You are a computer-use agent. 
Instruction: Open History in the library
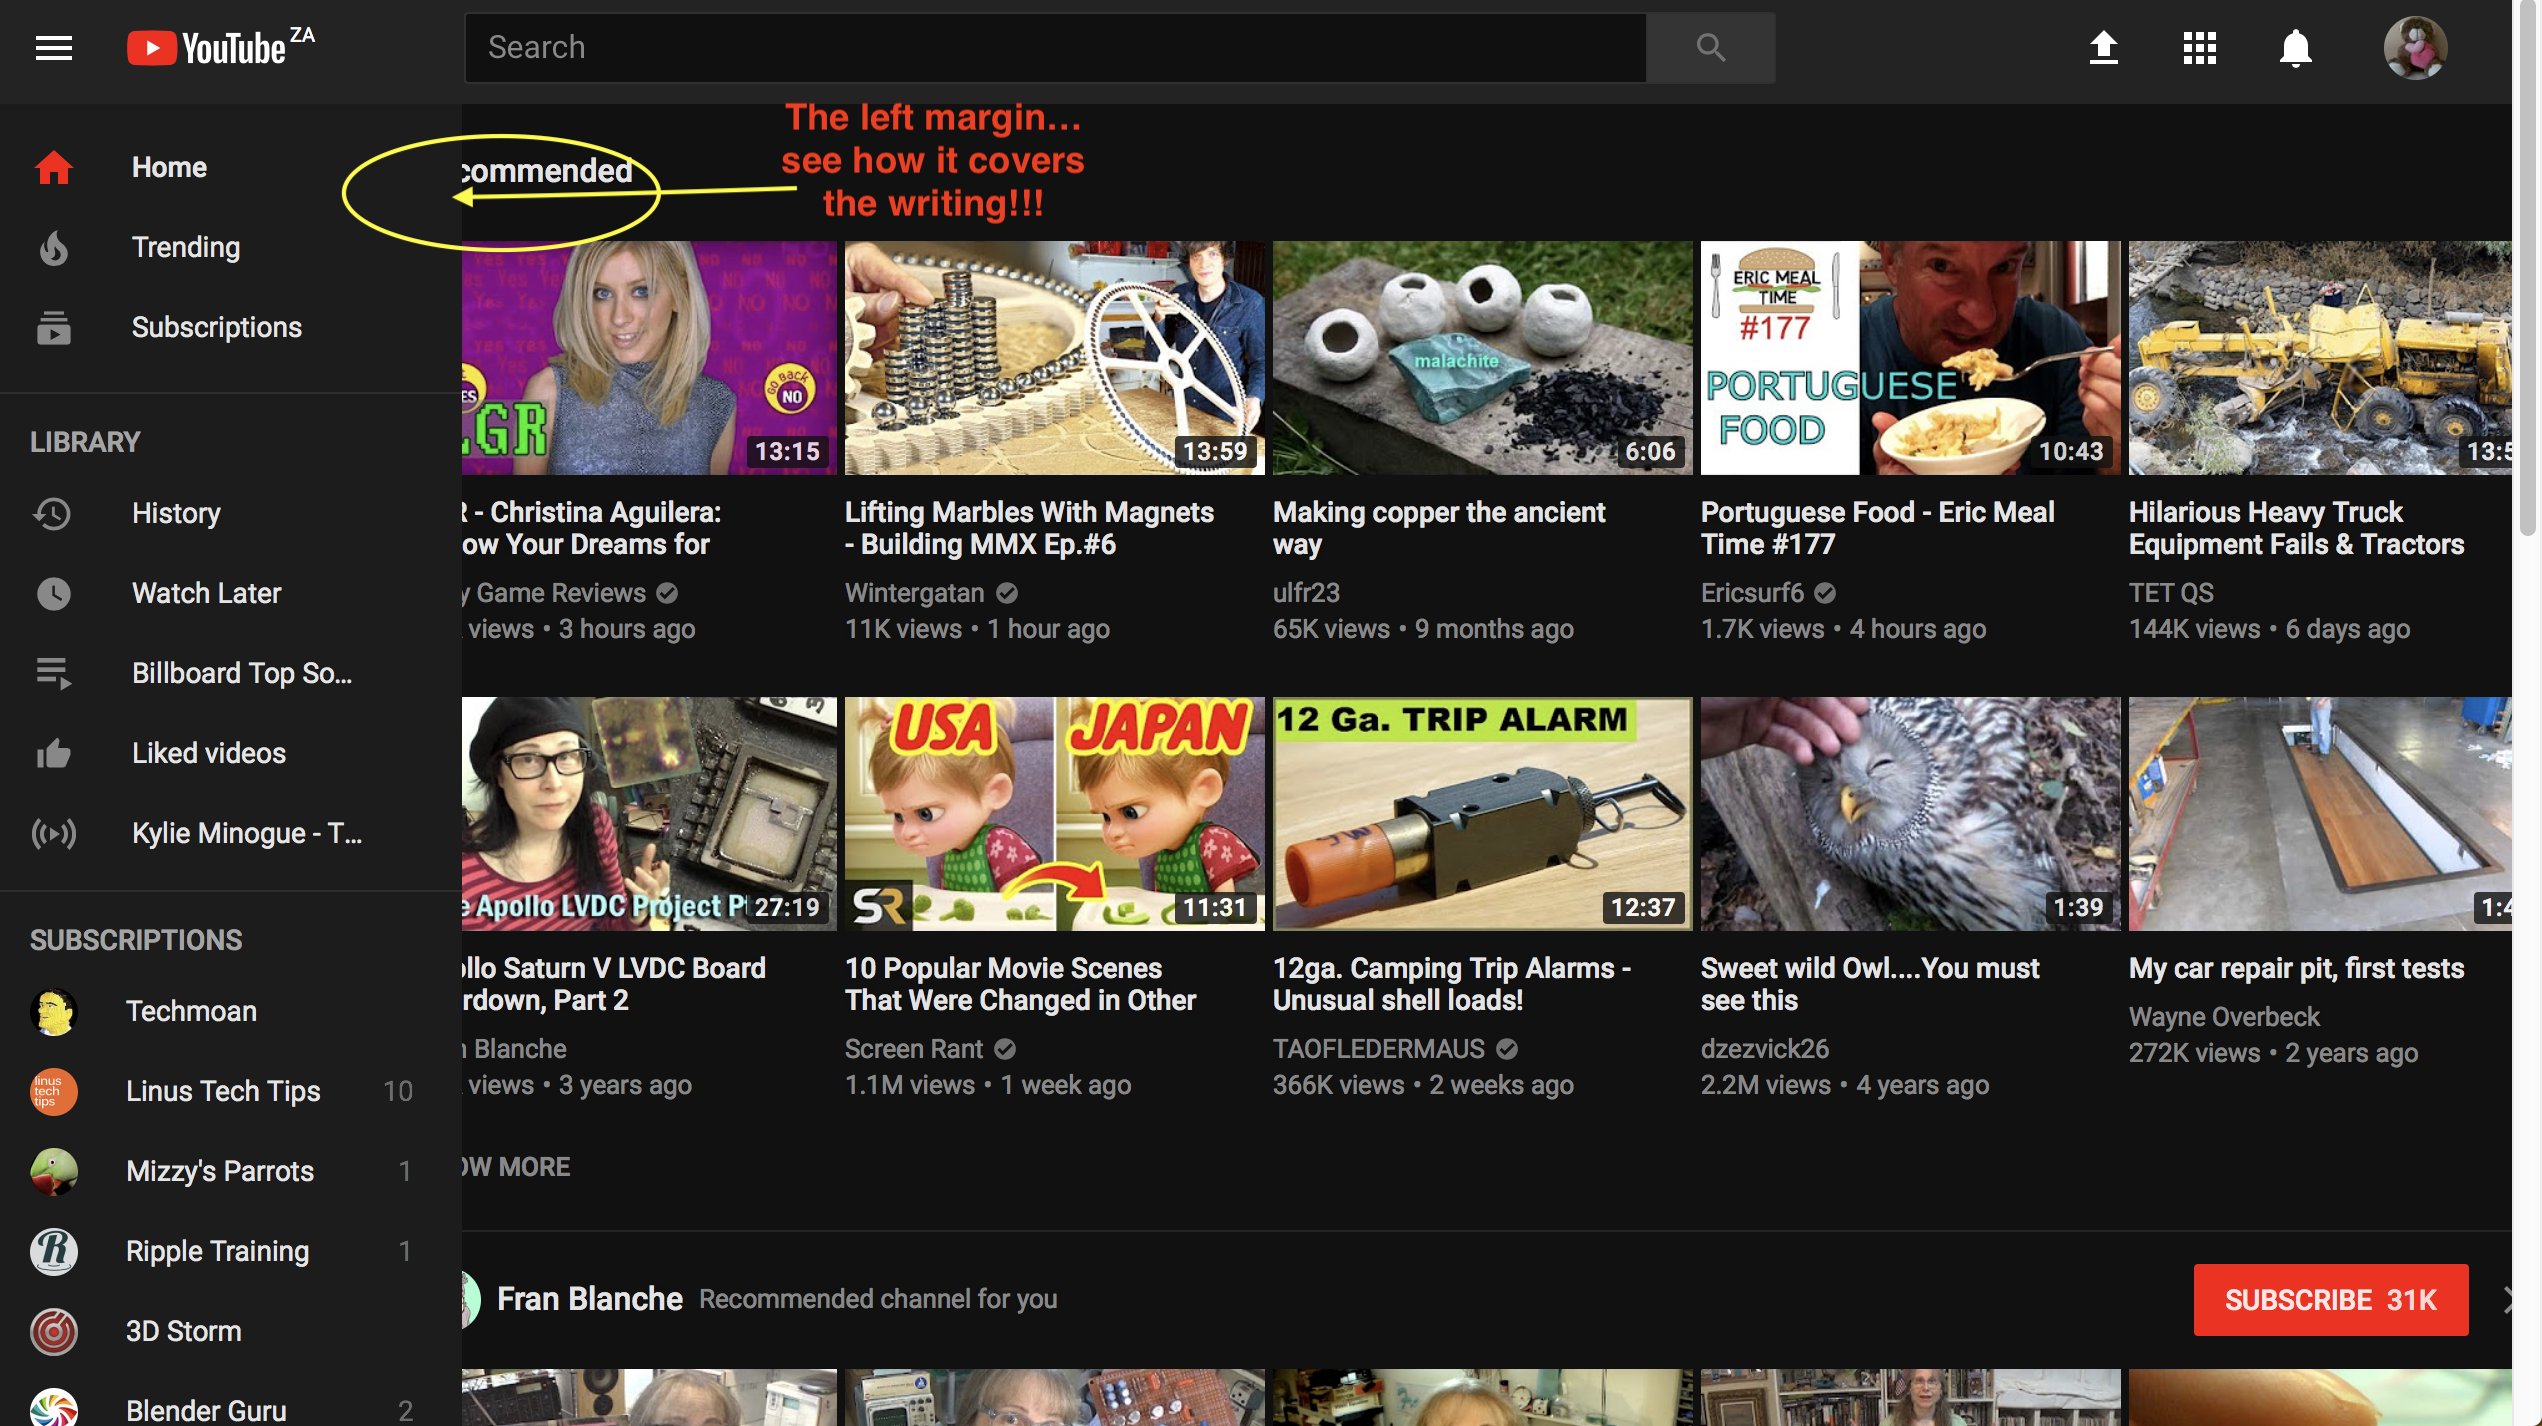[x=230, y=513]
